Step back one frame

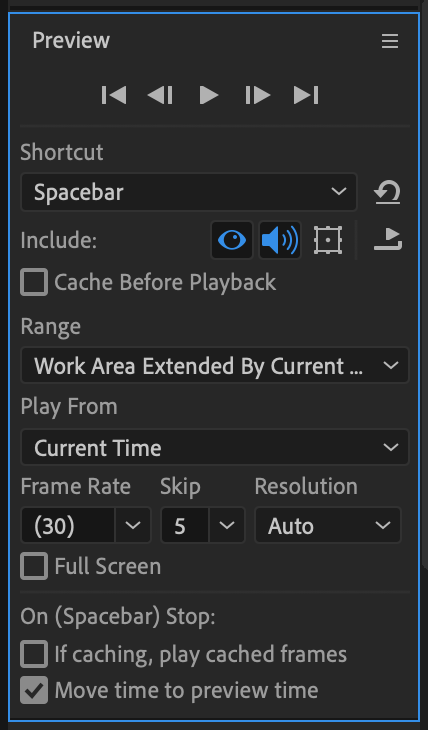click(x=160, y=95)
